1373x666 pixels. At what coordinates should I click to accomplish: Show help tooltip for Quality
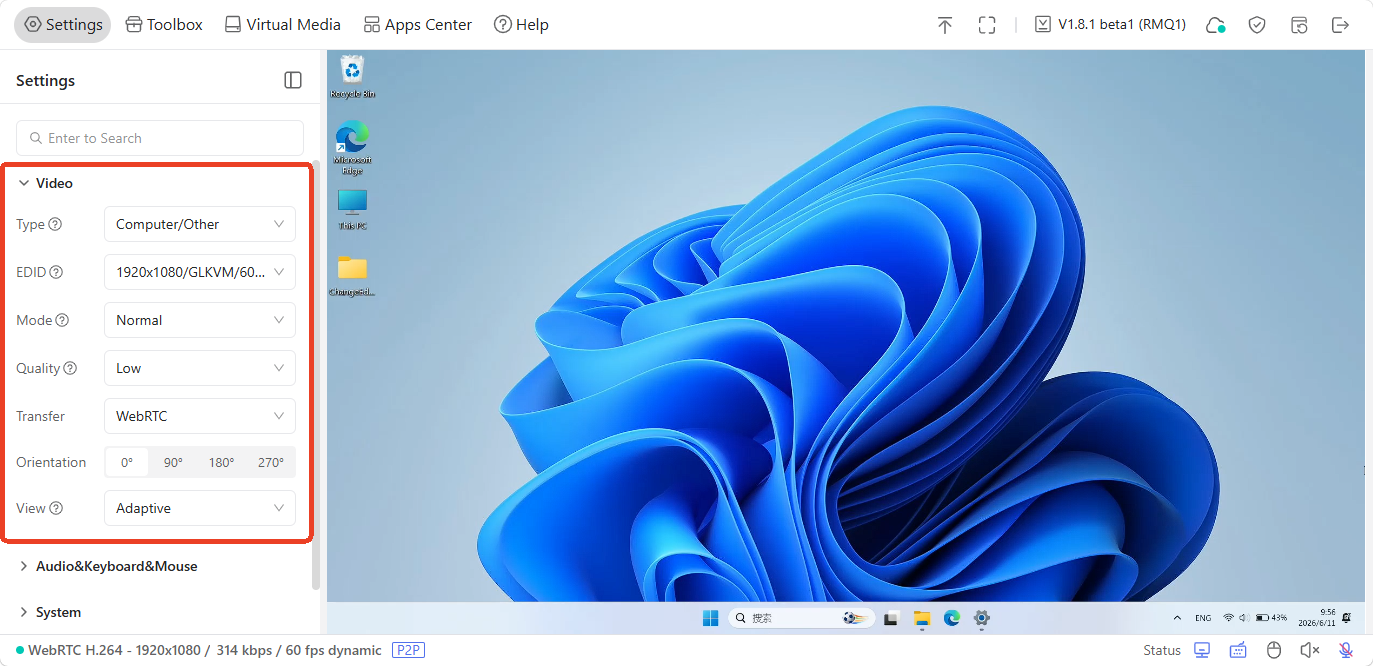tap(70, 368)
